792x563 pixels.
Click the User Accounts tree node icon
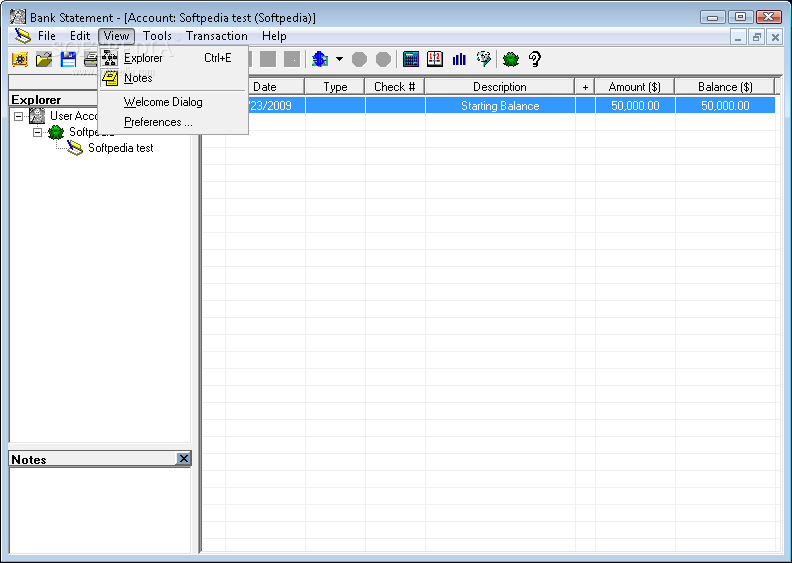point(37,116)
